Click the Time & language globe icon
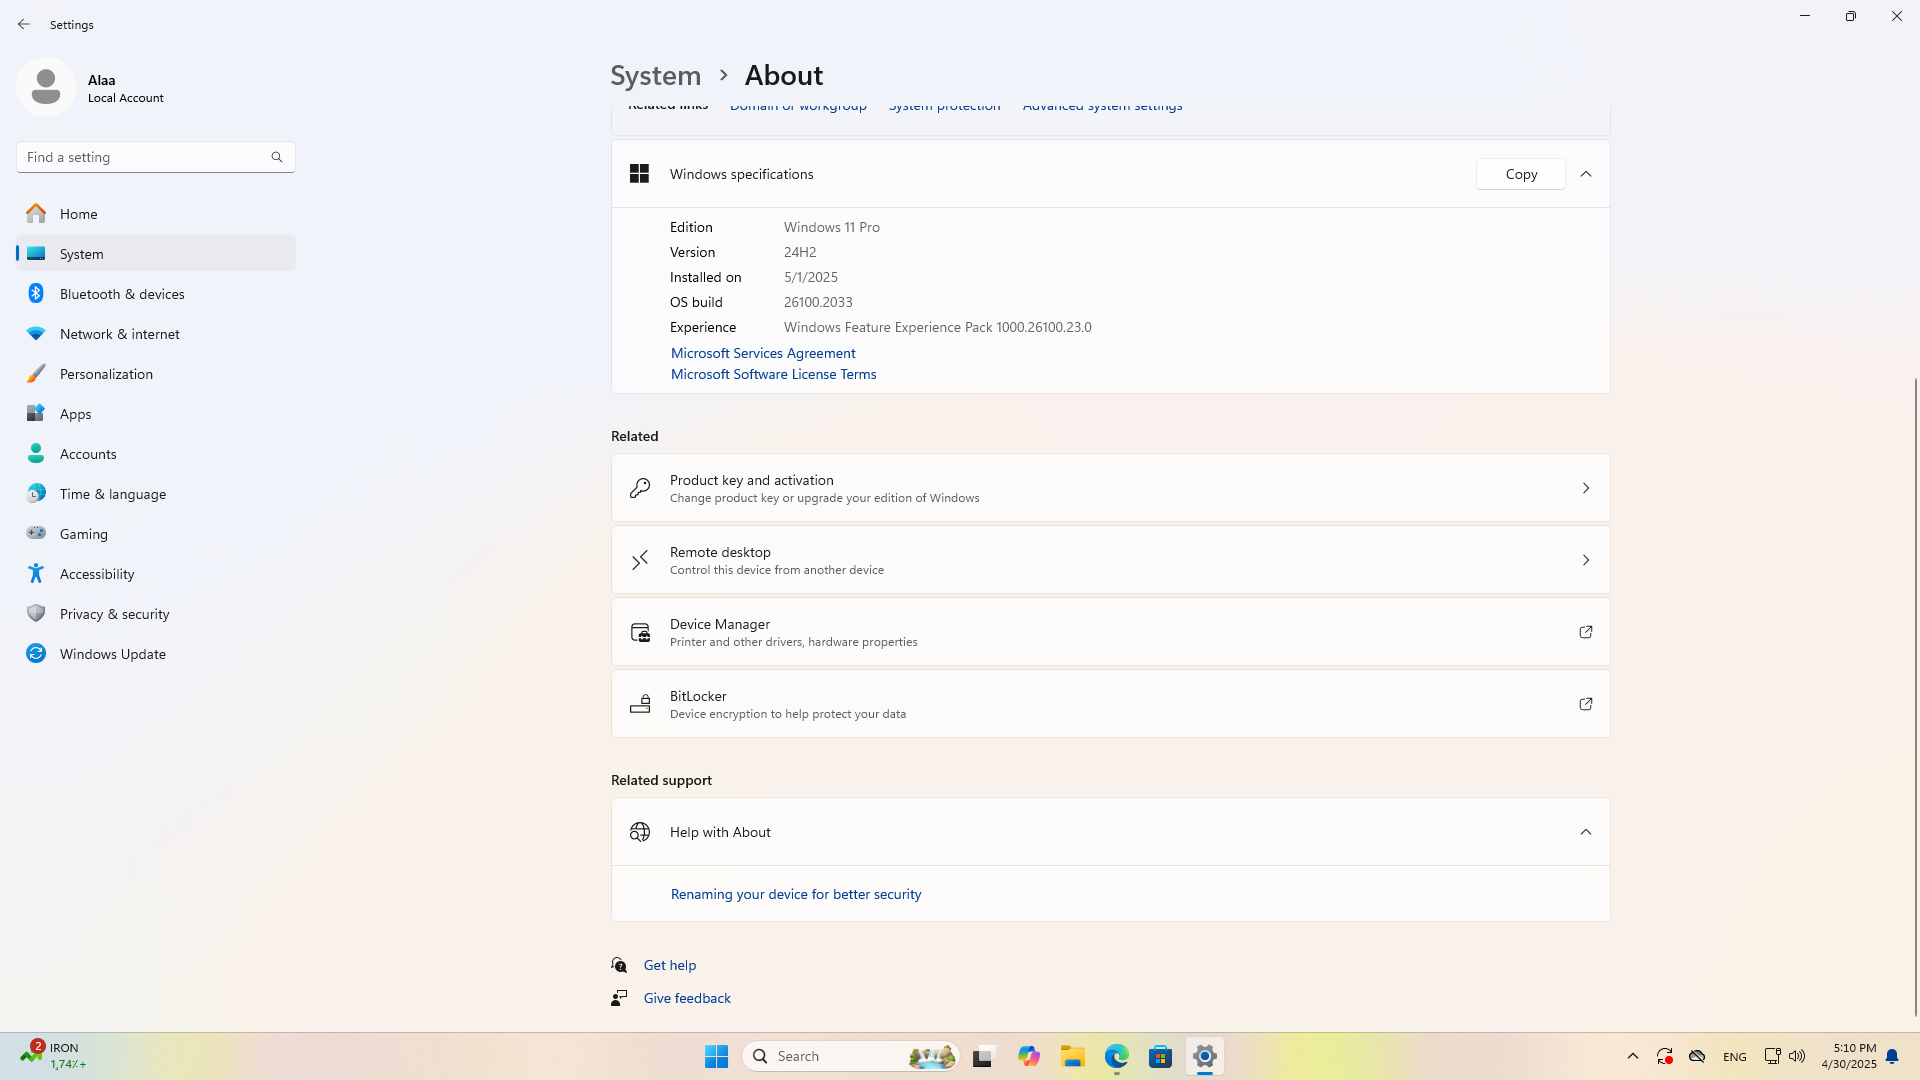 point(36,494)
